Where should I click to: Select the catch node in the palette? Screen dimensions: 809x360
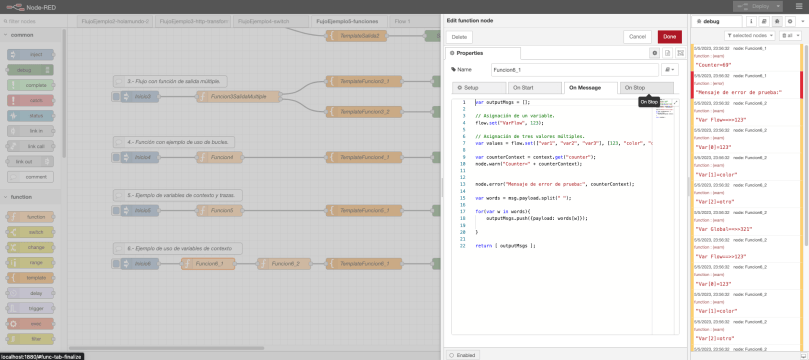31,101
